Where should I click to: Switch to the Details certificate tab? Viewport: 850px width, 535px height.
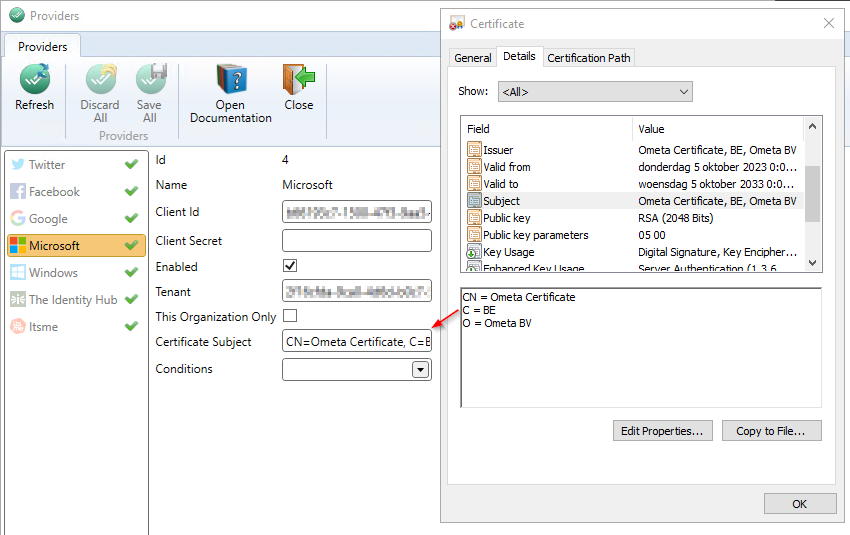(x=519, y=56)
